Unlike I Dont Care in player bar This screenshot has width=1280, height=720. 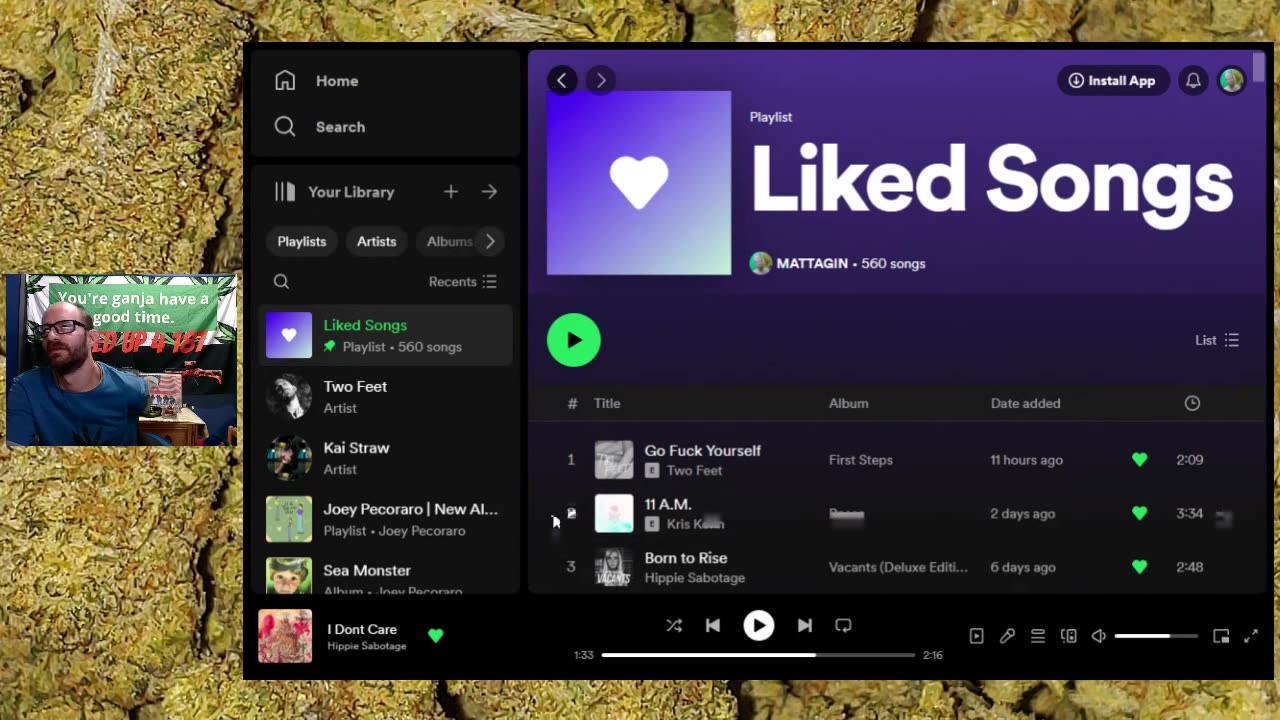click(x=435, y=635)
